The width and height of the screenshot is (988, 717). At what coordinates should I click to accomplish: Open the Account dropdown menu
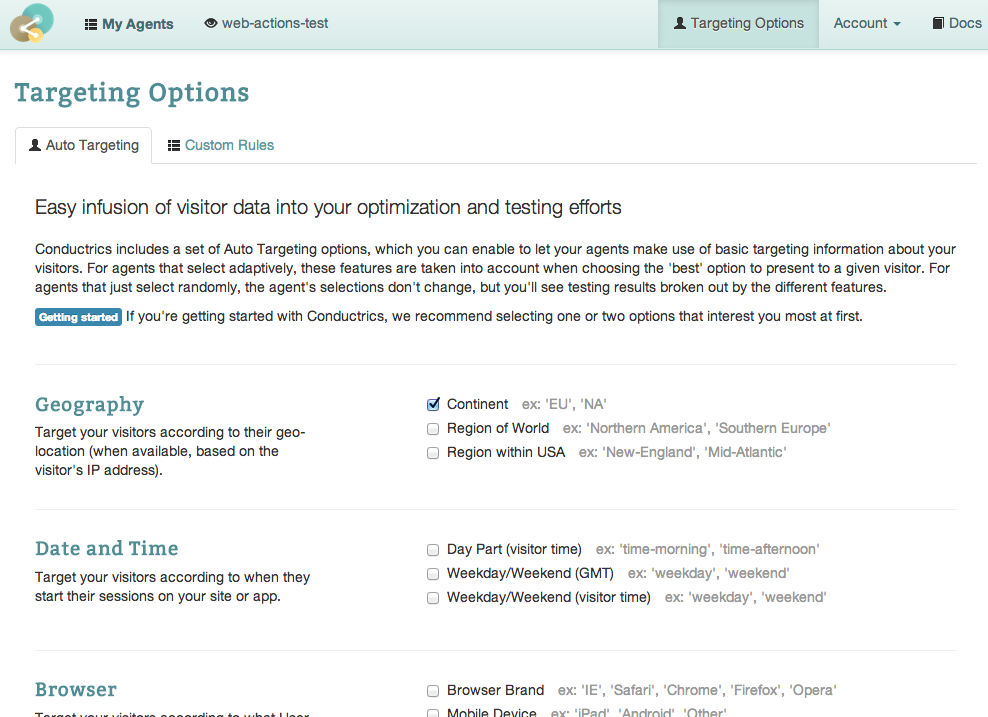867,23
